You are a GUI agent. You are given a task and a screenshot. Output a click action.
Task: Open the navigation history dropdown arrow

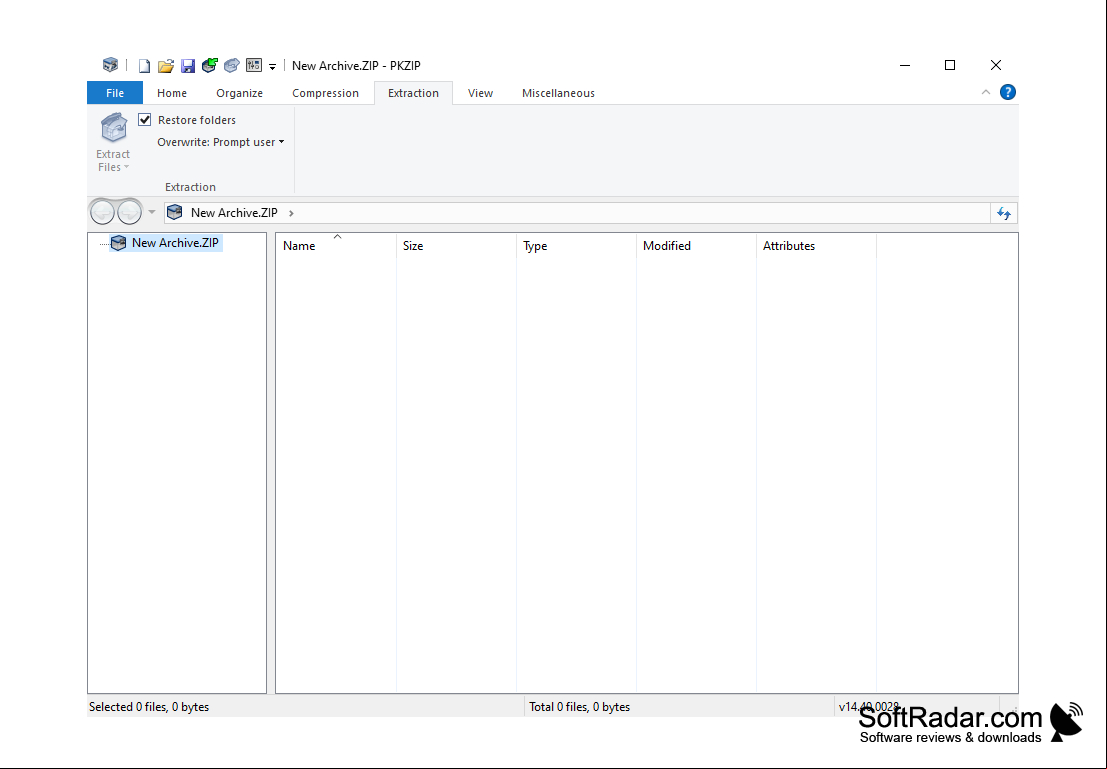pos(152,212)
